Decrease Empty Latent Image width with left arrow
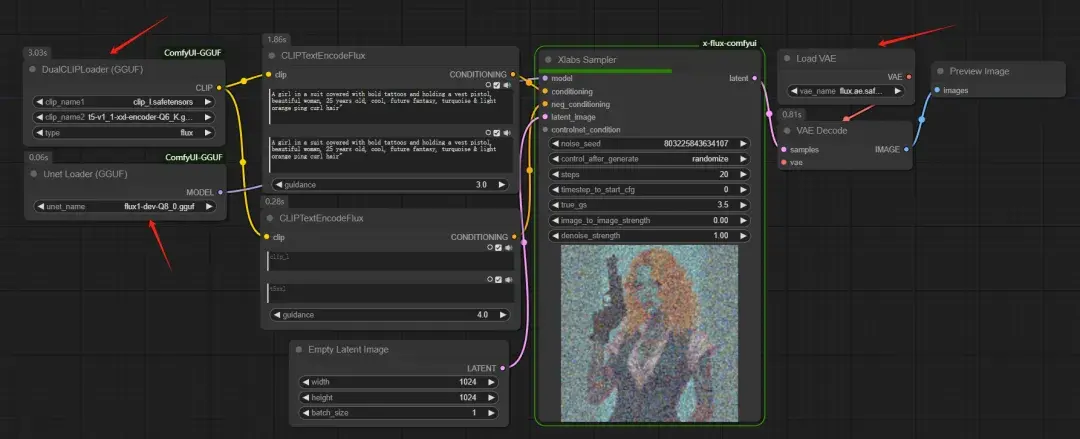Screen dimensions: 1080x439 point(304,381)
